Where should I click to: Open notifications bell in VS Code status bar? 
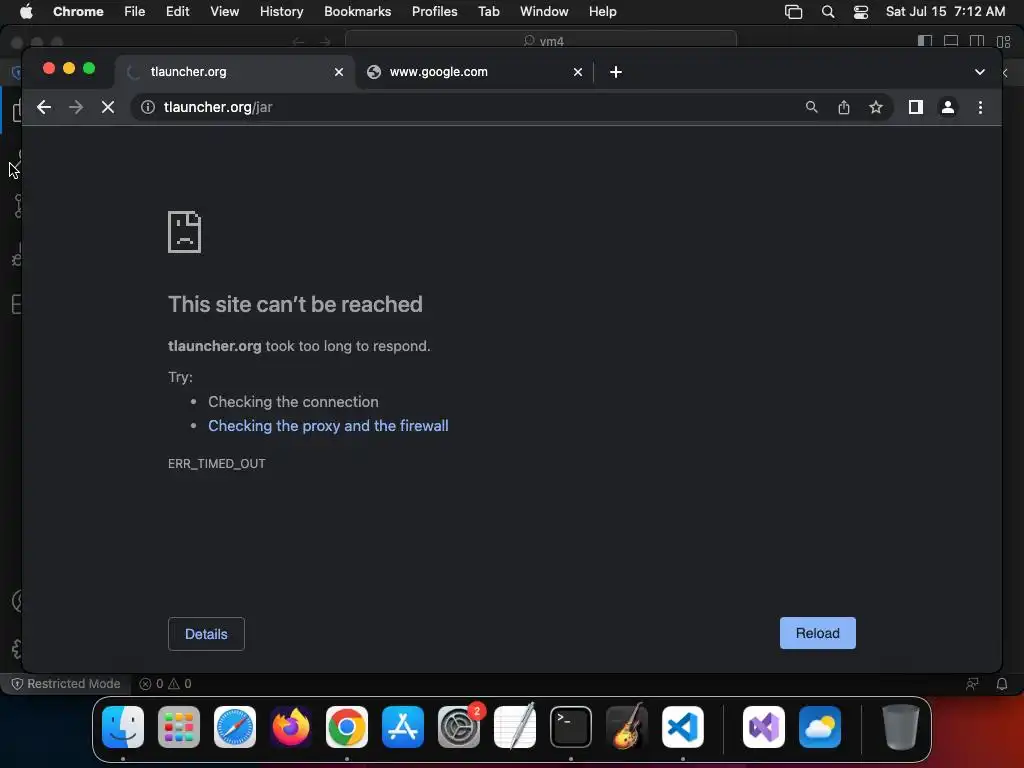(x=1002, y=684)
